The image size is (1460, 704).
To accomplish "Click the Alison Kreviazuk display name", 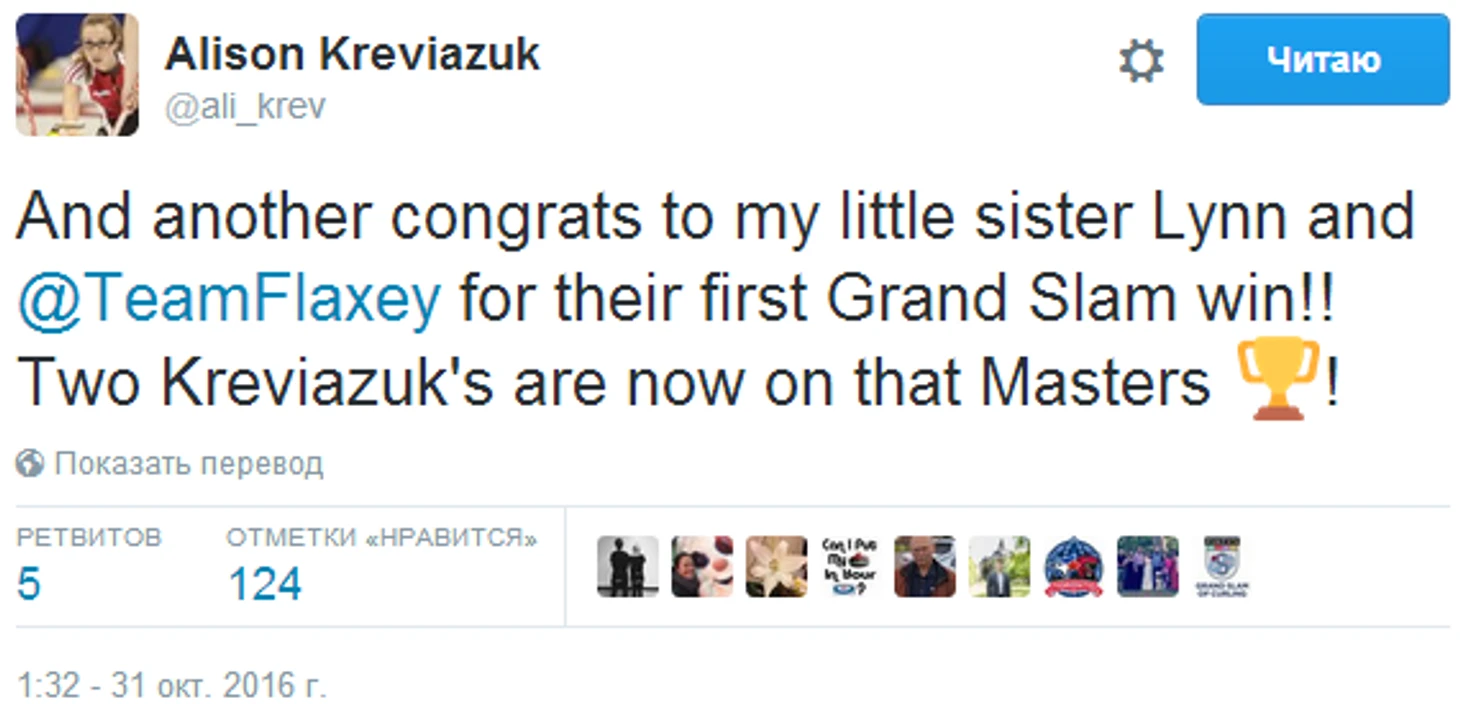I will pyautogui.click(x=352, y=55).
